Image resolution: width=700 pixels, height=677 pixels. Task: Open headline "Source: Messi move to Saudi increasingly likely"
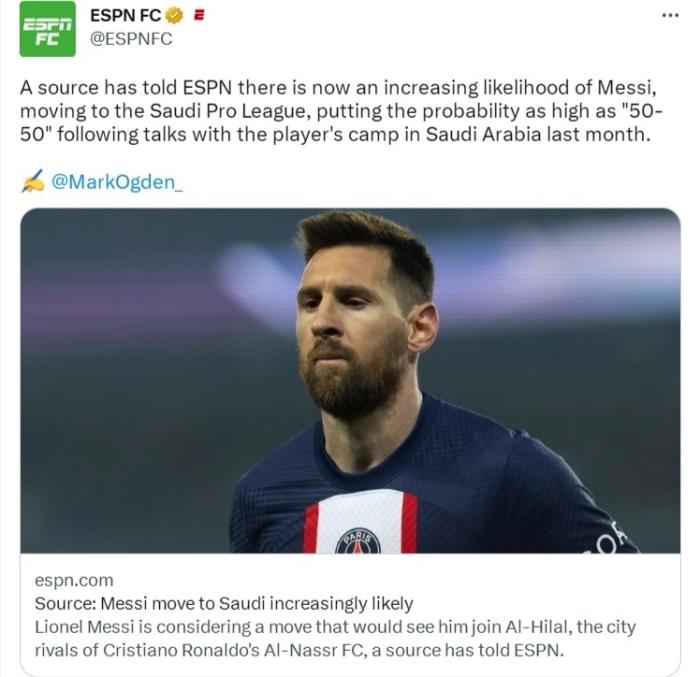coord(224,604)
